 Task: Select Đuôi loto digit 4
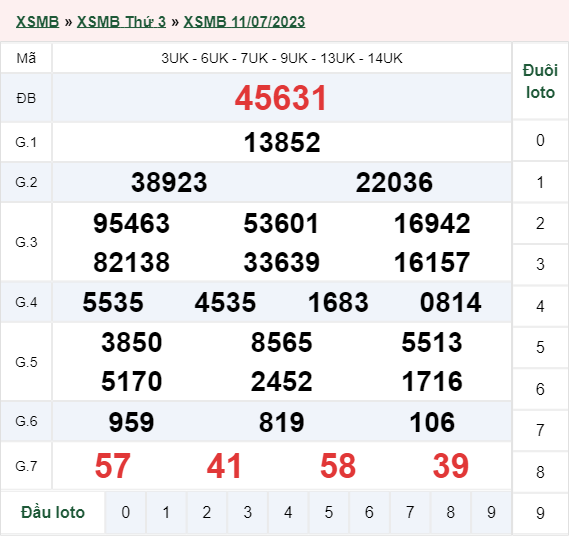(540, 306)
